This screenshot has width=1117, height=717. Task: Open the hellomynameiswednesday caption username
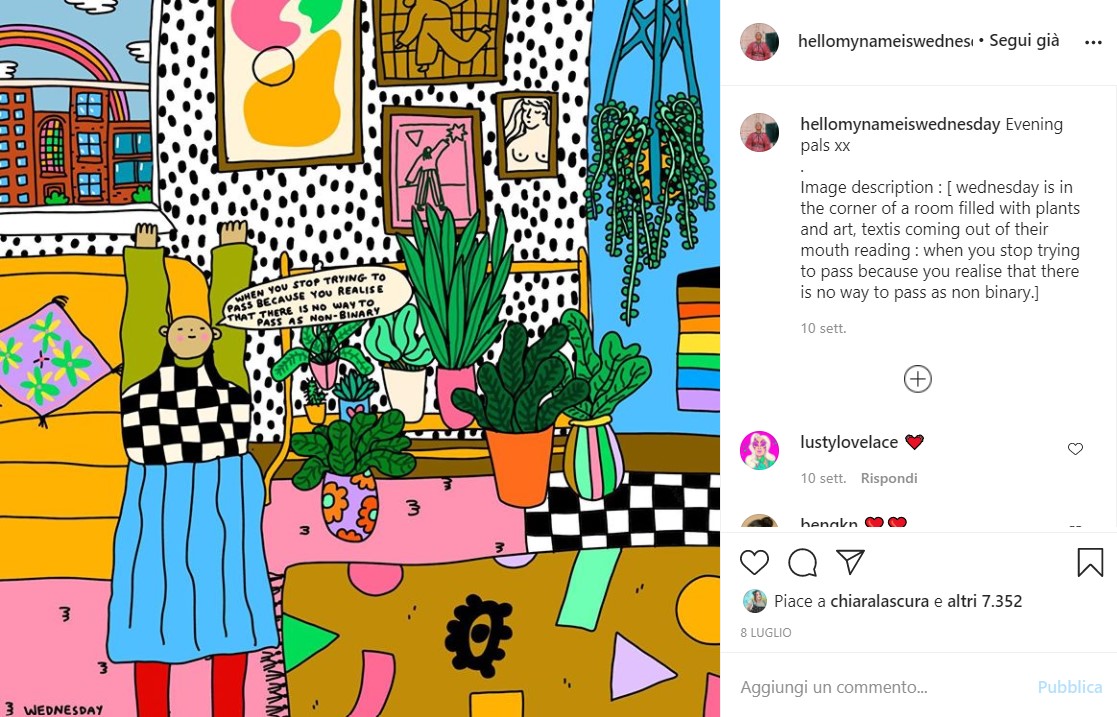click(900, 124)
